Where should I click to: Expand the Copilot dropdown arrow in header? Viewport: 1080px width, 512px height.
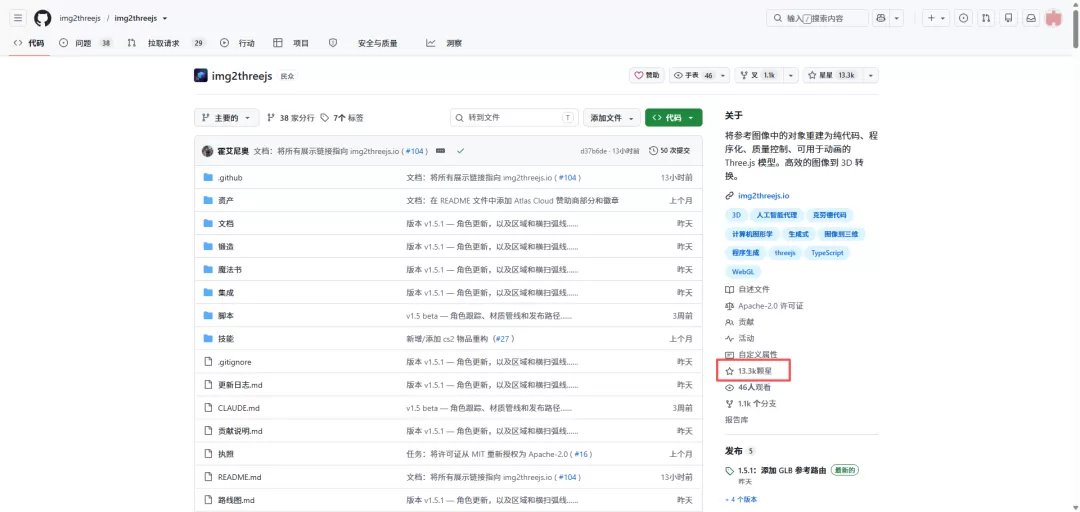pyautogui.click(x=897, y=19)
